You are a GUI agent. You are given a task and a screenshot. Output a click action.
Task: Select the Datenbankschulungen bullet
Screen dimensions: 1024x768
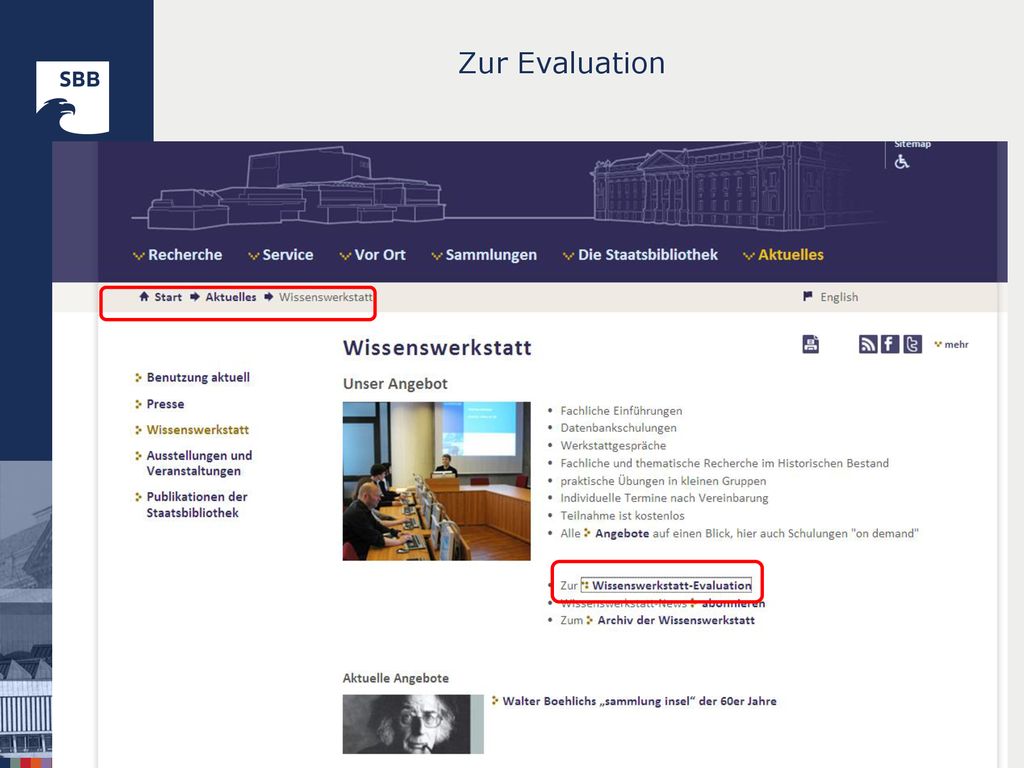point(618,428)
